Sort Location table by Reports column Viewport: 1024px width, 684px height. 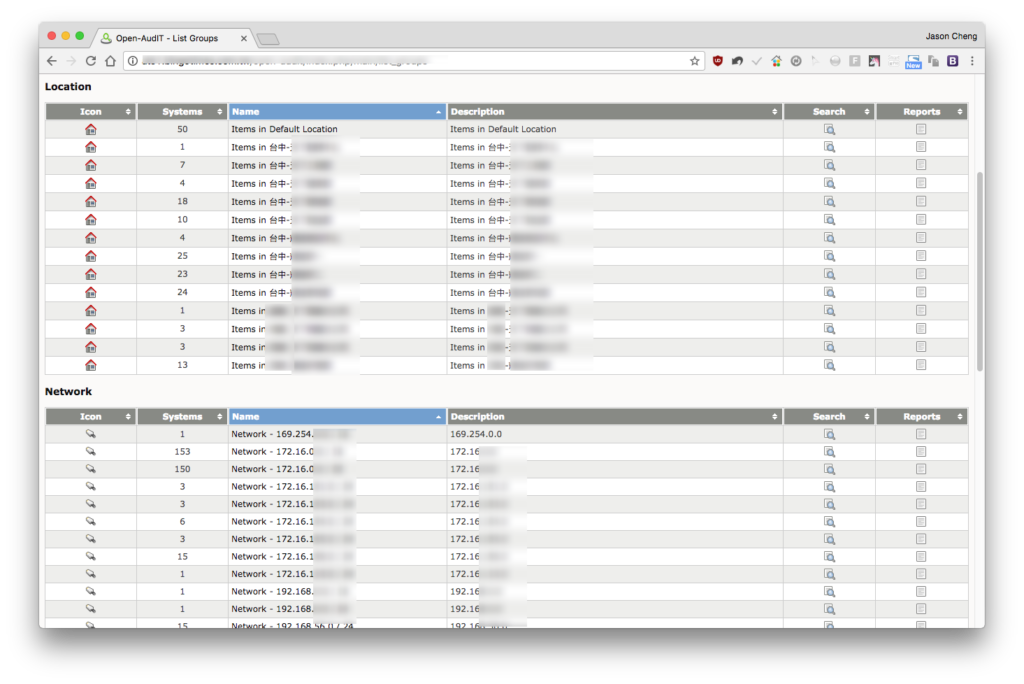[921, 112]
